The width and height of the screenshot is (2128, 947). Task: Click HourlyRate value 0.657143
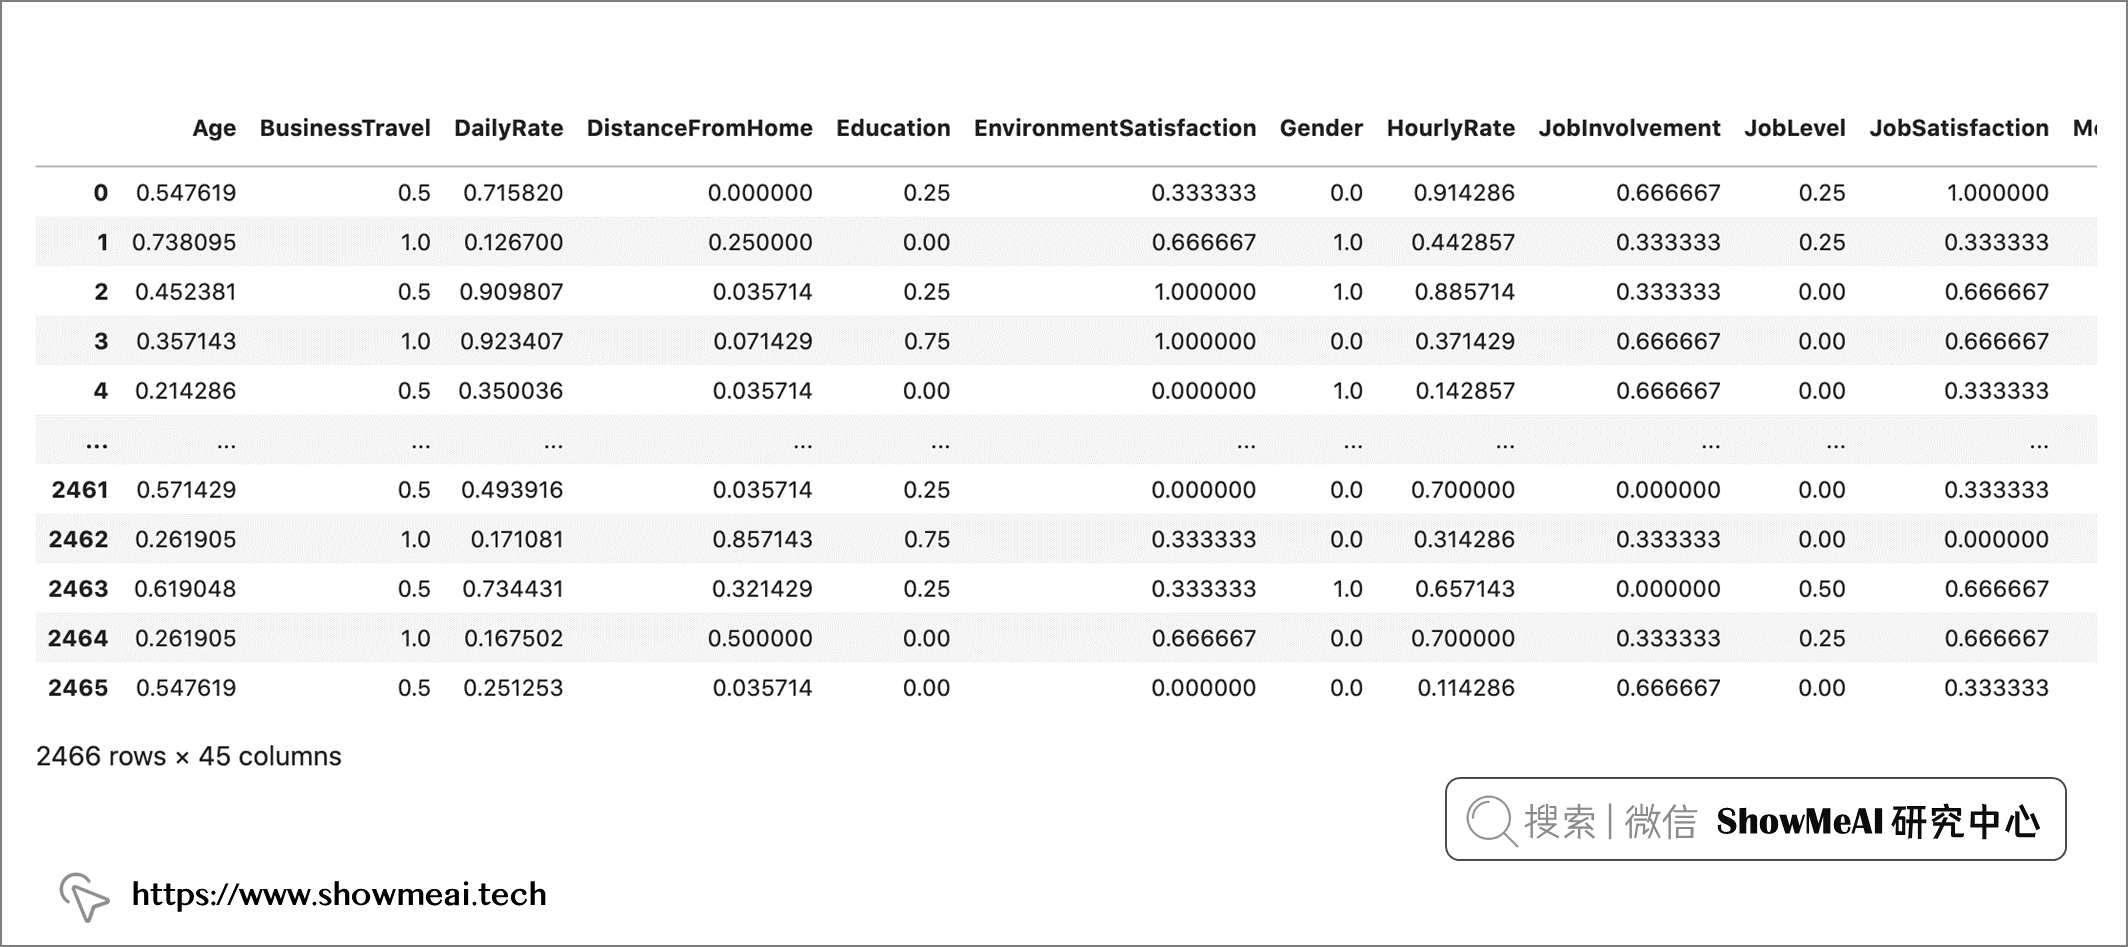[1465, 589]
